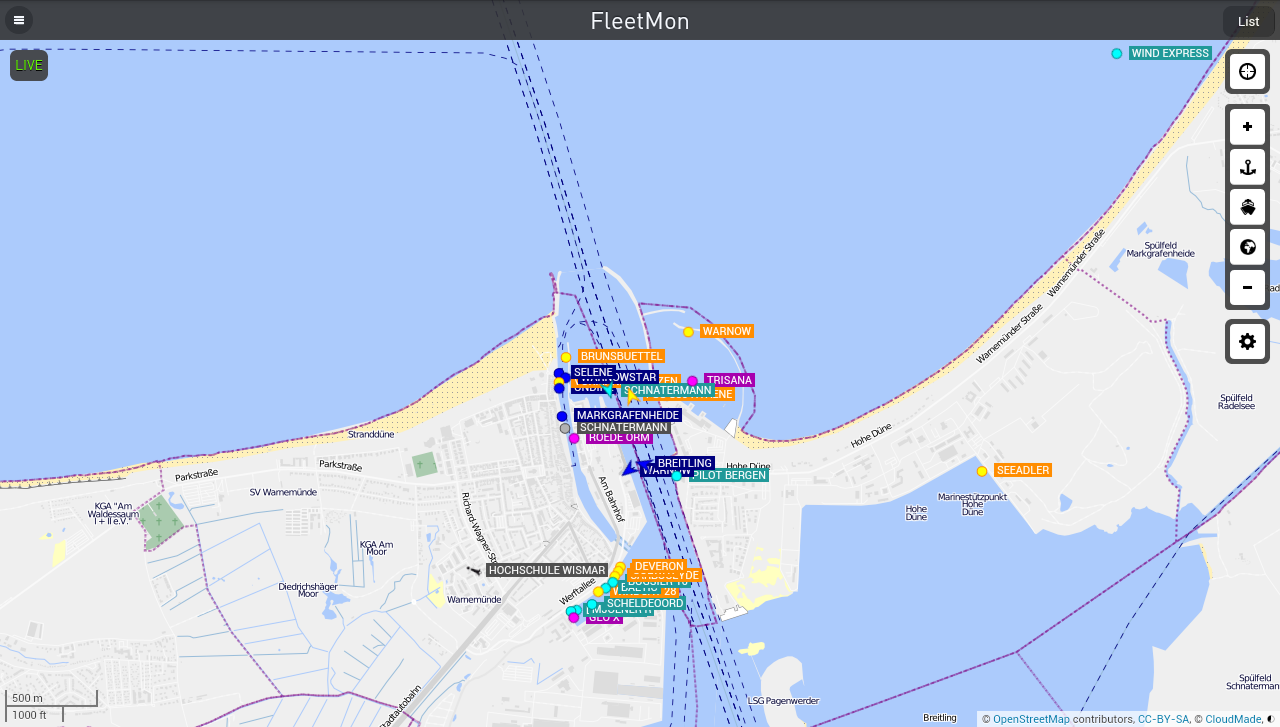The height and width of the screenshot is (727, 1280).
Task: Open map settings gear
Action: (1247, 341)
